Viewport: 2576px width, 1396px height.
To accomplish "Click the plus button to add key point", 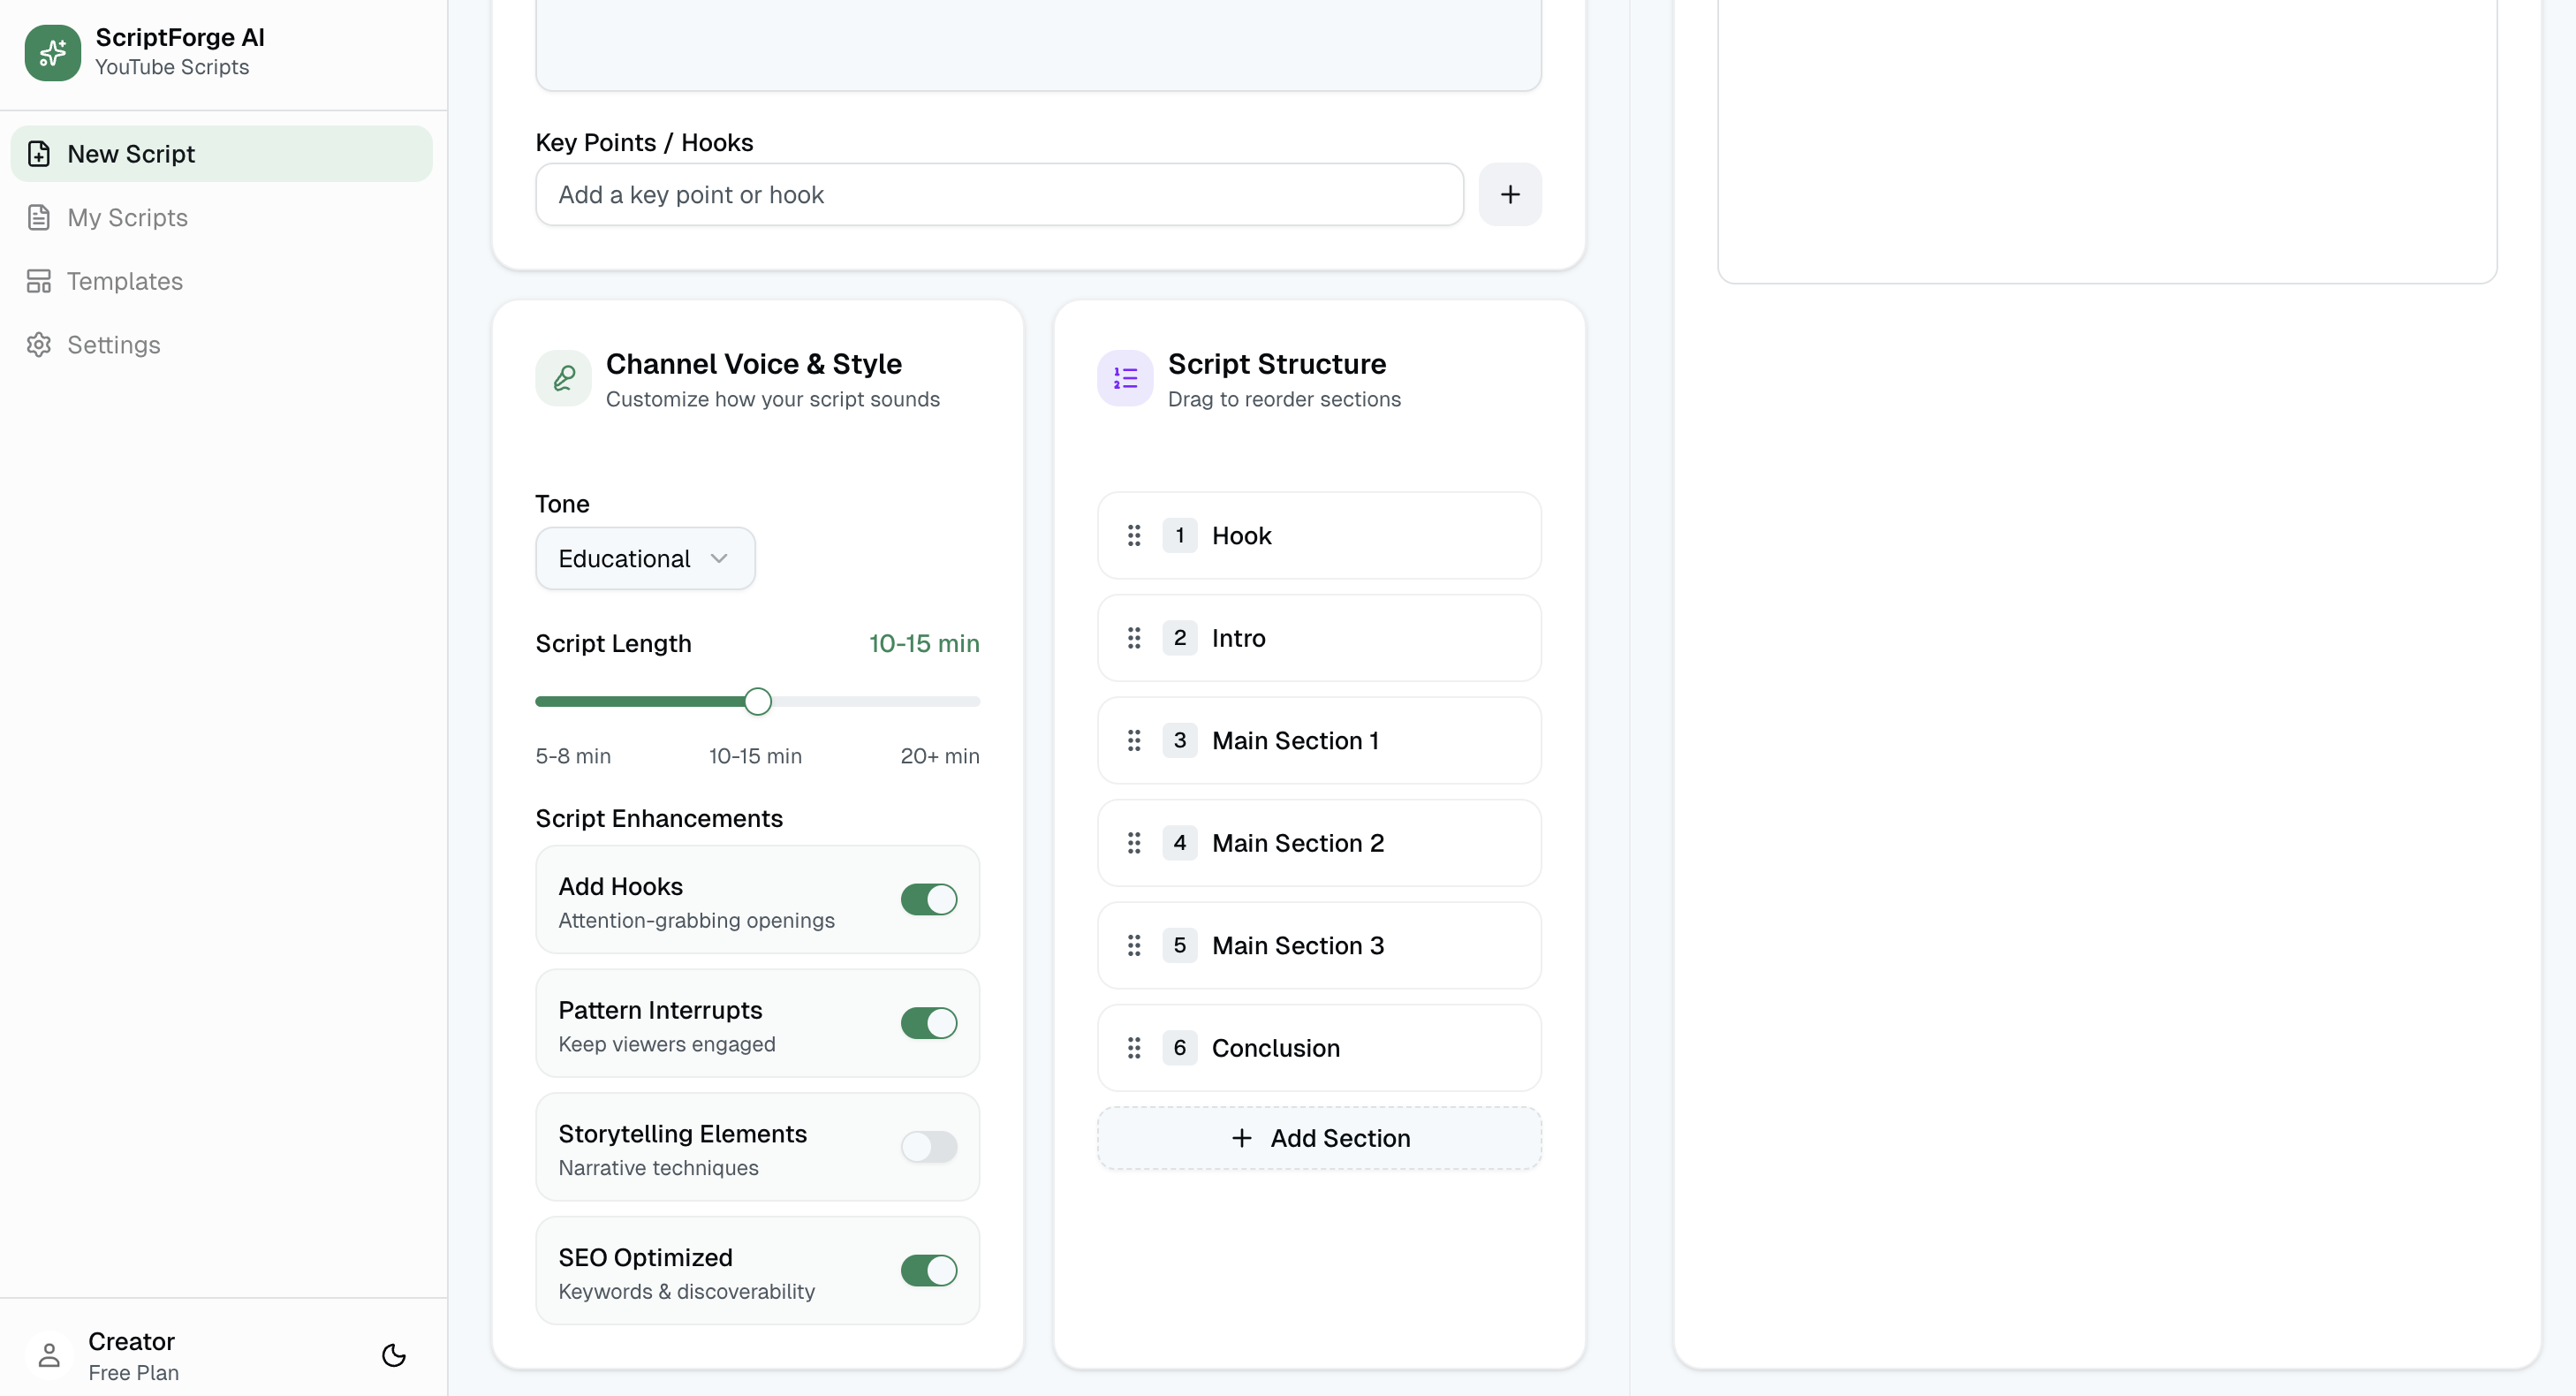I will click(1510, 194).
